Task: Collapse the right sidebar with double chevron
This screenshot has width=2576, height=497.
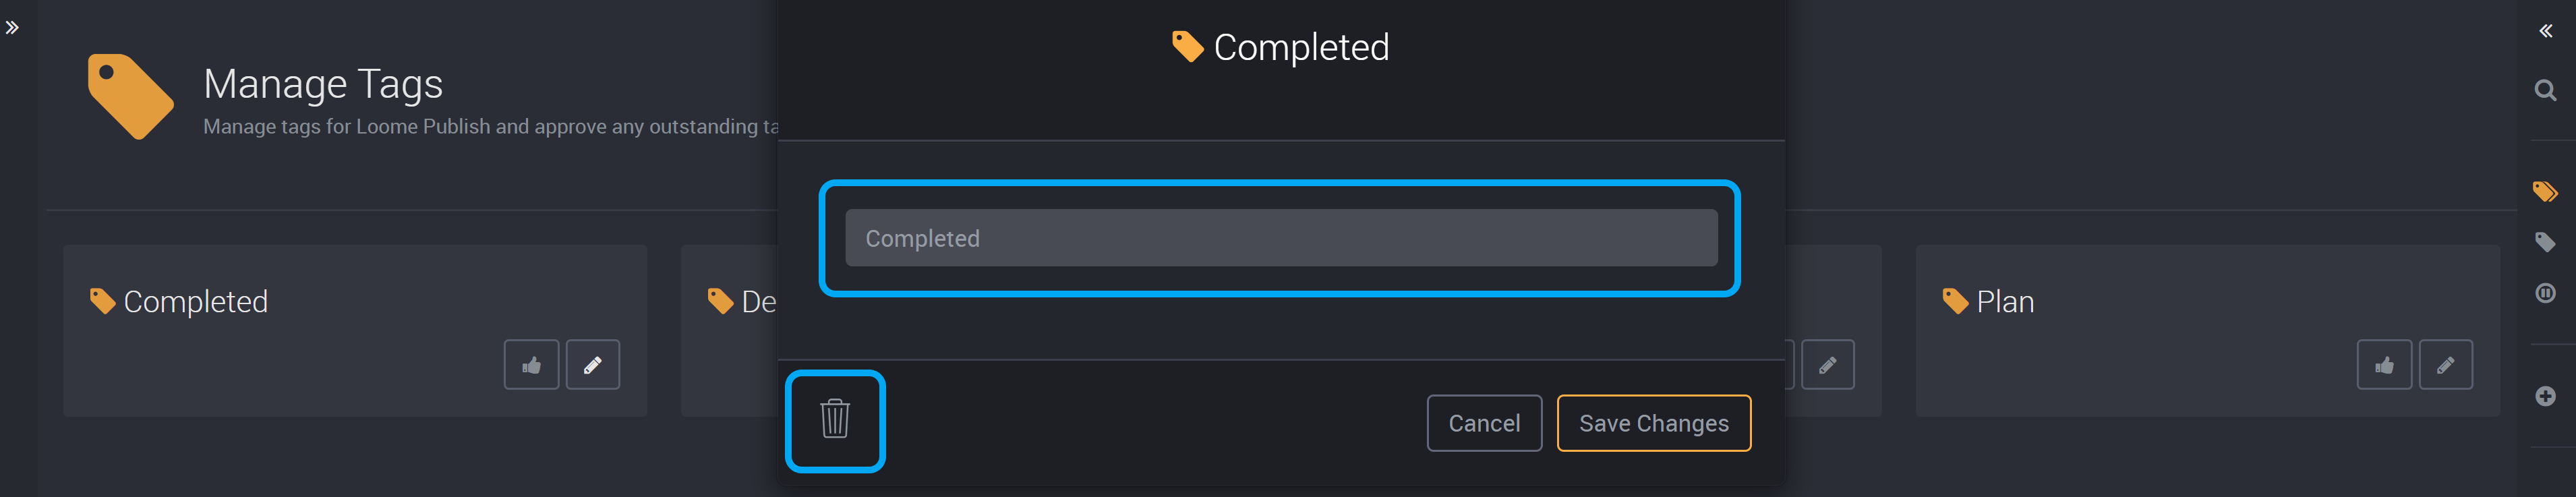Action: [x=2545, y=31]
